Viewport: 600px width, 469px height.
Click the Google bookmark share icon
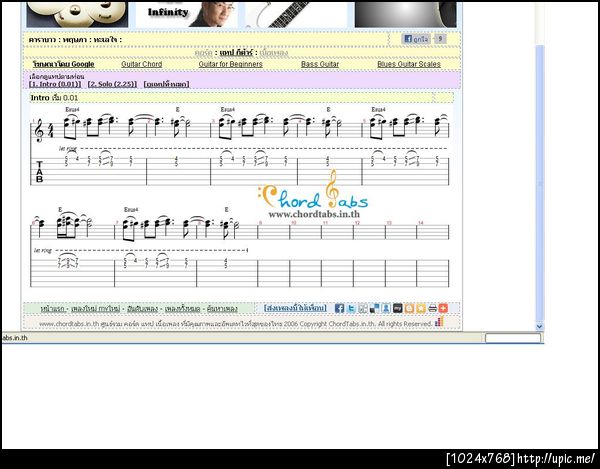363,308
